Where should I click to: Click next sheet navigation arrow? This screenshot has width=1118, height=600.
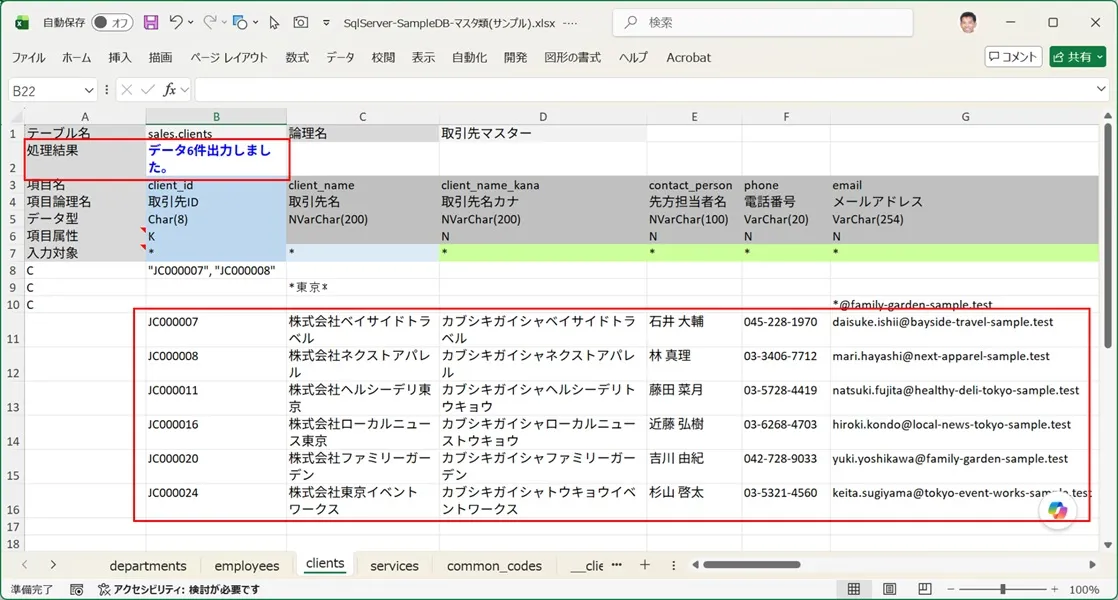[53, 564]
